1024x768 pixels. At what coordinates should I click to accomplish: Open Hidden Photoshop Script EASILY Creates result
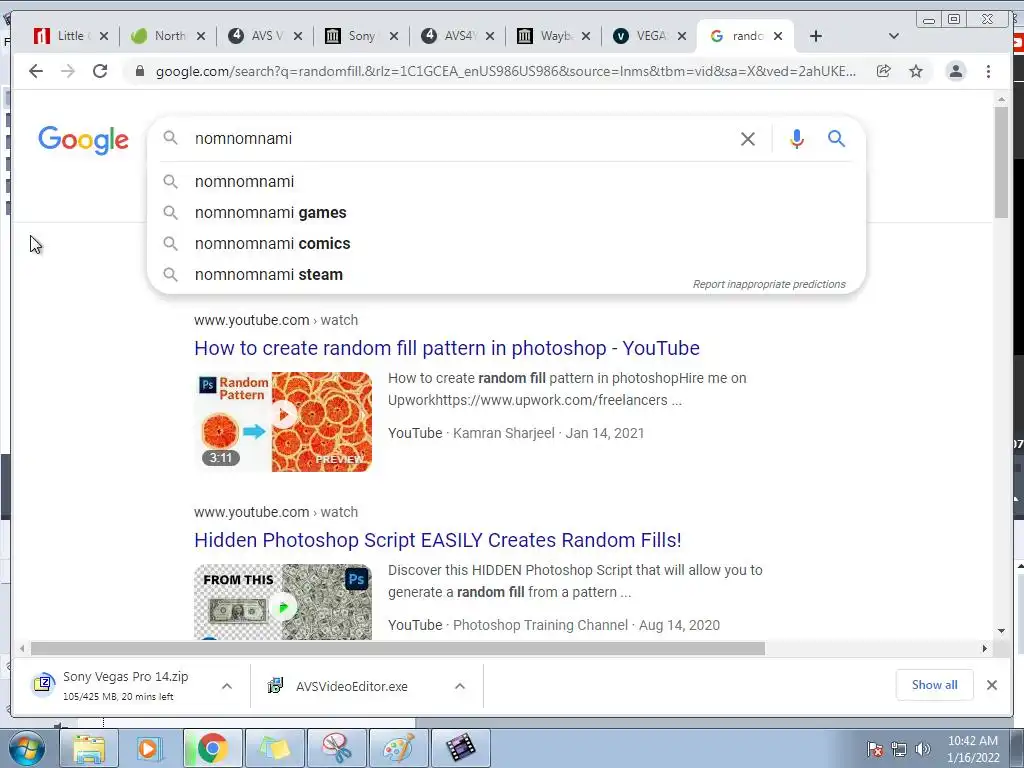point(438,540)
